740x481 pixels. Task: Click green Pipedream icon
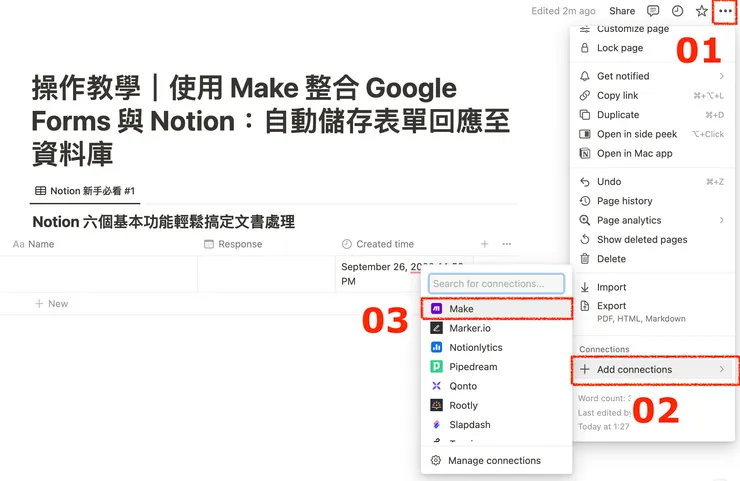pos(436,367)
